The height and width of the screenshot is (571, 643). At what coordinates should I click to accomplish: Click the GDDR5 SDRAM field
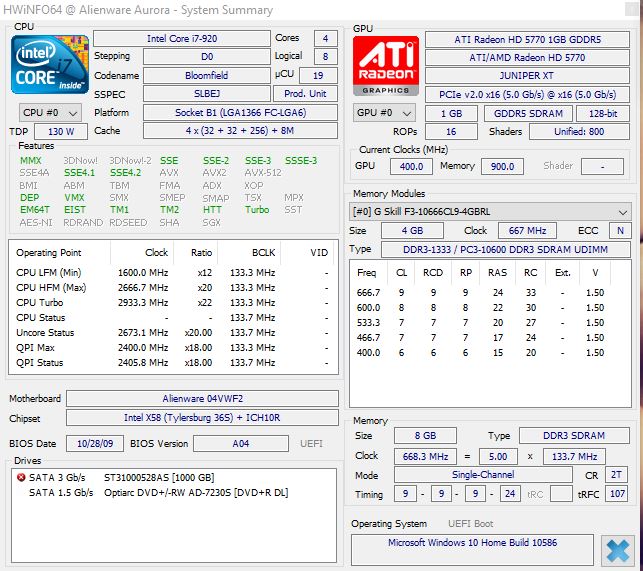[528, 114]
